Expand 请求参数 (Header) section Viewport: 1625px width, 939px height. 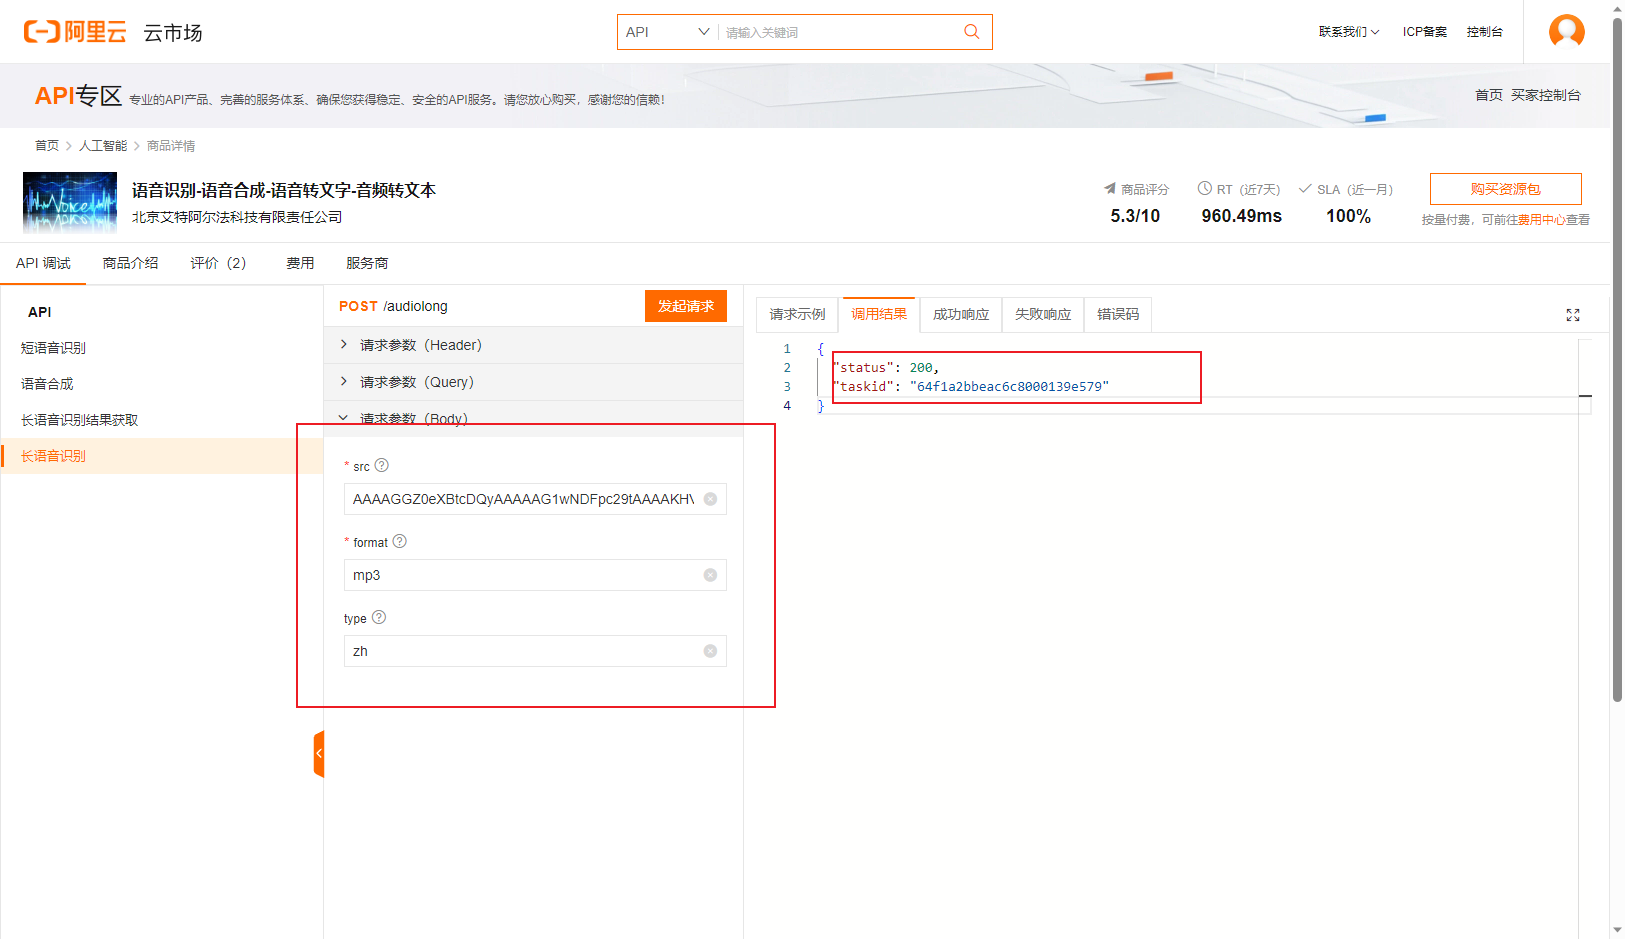(533, 345)
